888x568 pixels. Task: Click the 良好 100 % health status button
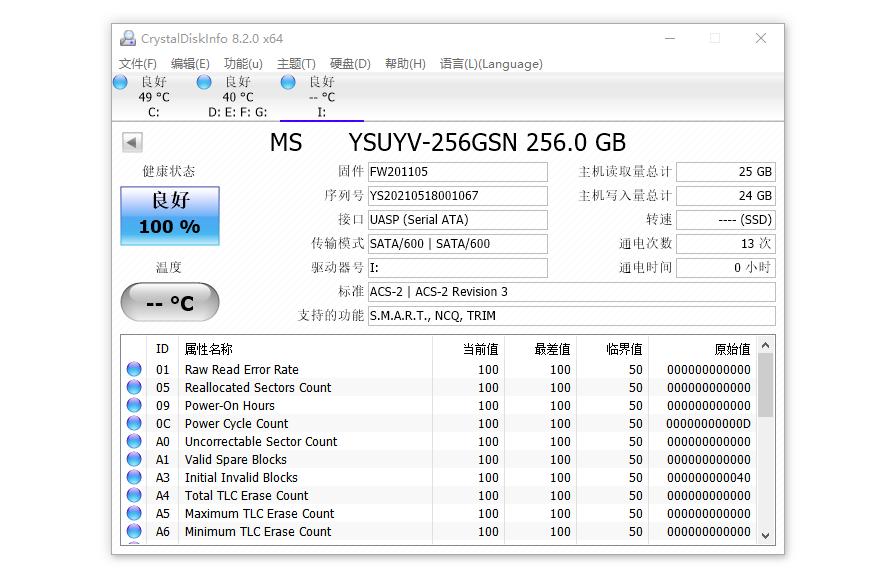pyautogui.click(x=170, y=215)
